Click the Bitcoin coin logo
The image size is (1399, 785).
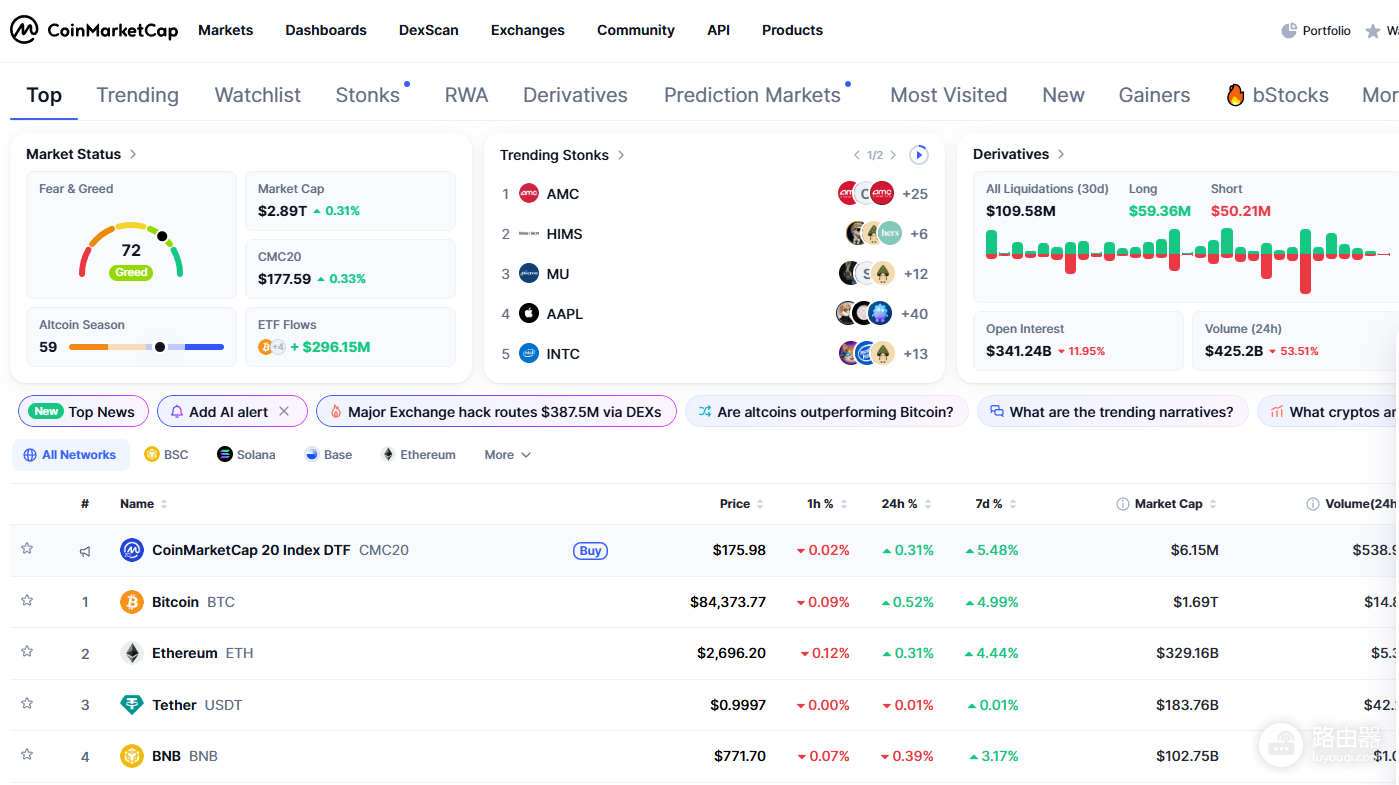132,602
